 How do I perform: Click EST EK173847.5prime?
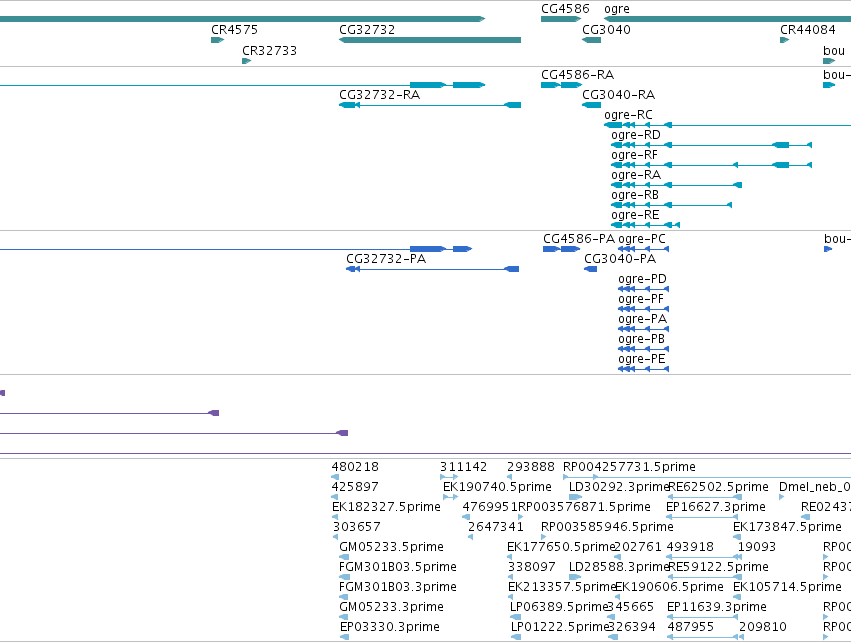[x=787, y=527]
